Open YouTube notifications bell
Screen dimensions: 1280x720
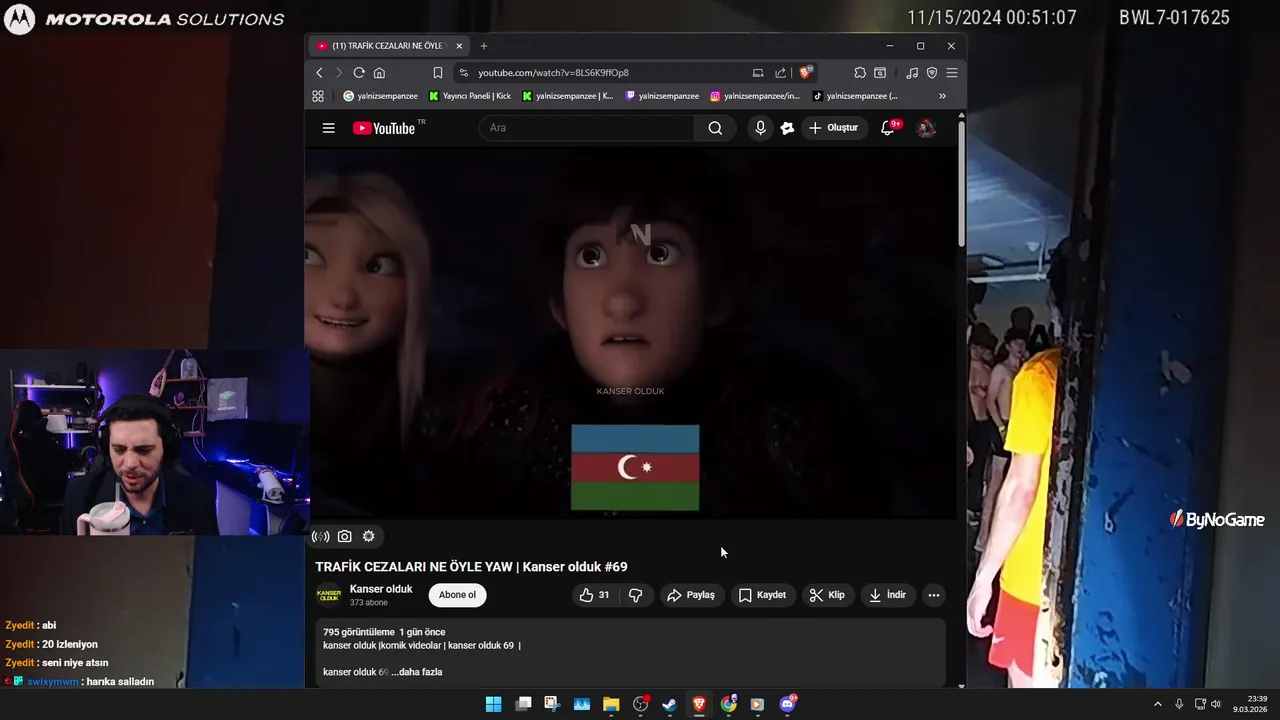[x=888, y=128]
